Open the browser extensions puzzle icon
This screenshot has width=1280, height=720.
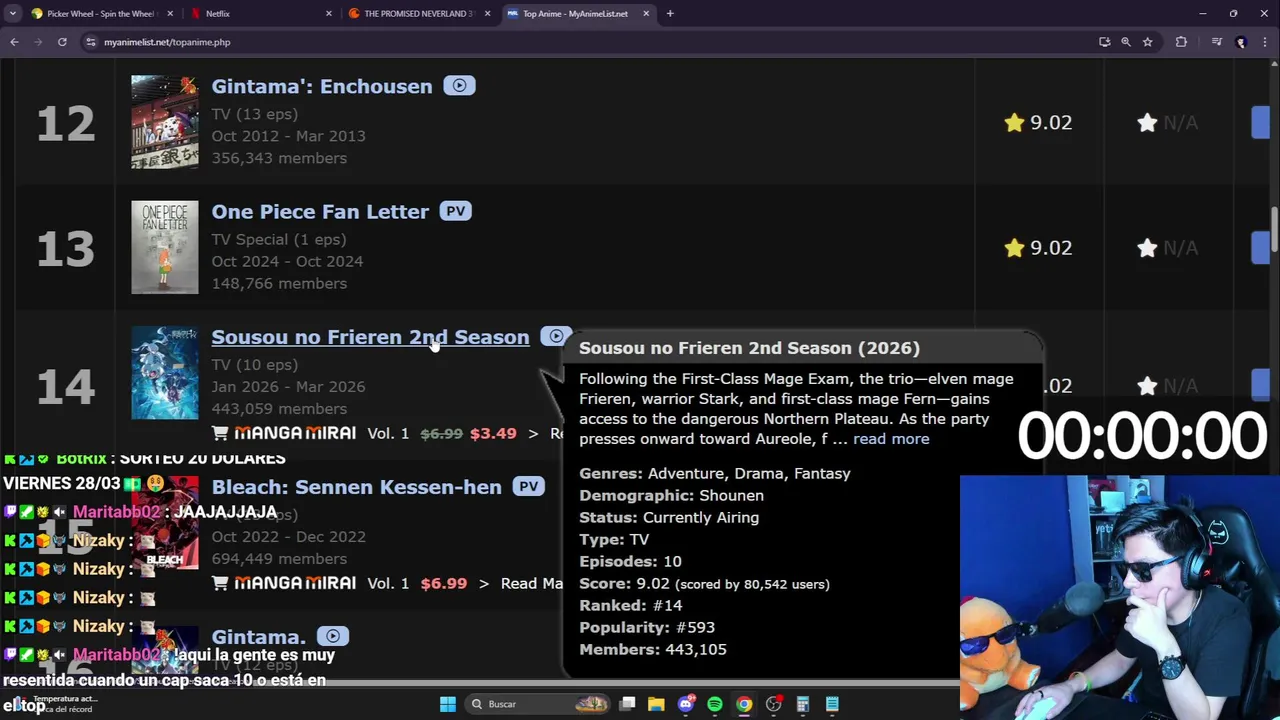(x=1182, y=42)
